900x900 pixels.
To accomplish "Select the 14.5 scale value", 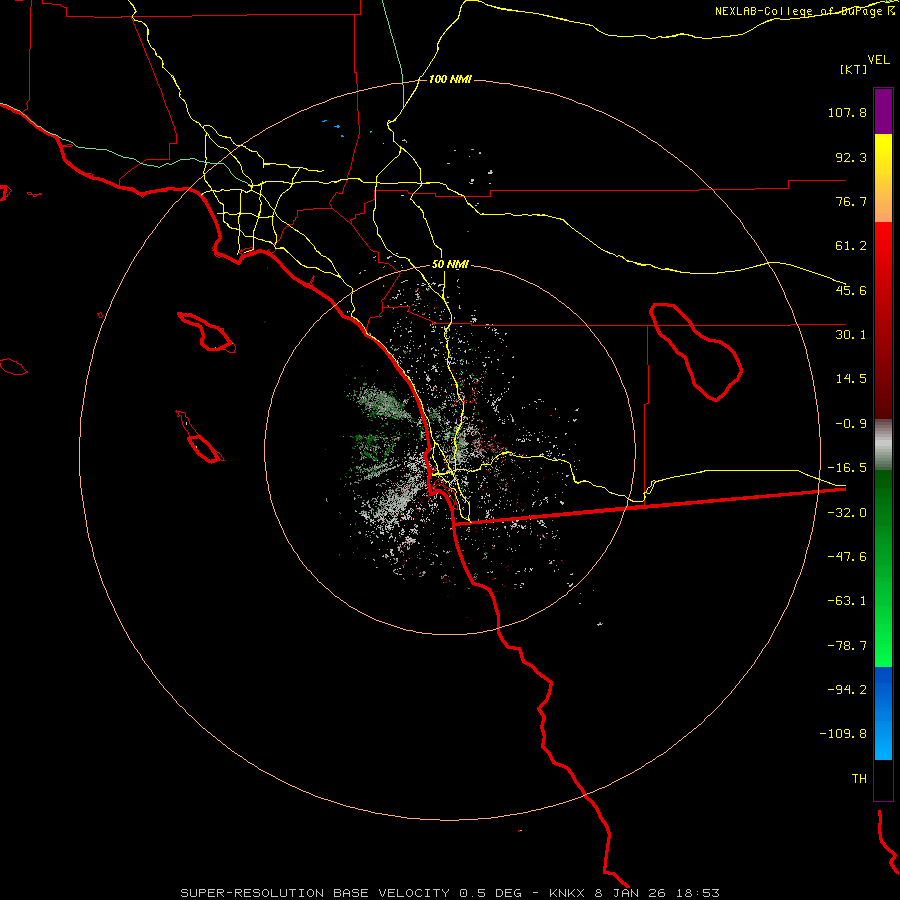I will 851,379.
